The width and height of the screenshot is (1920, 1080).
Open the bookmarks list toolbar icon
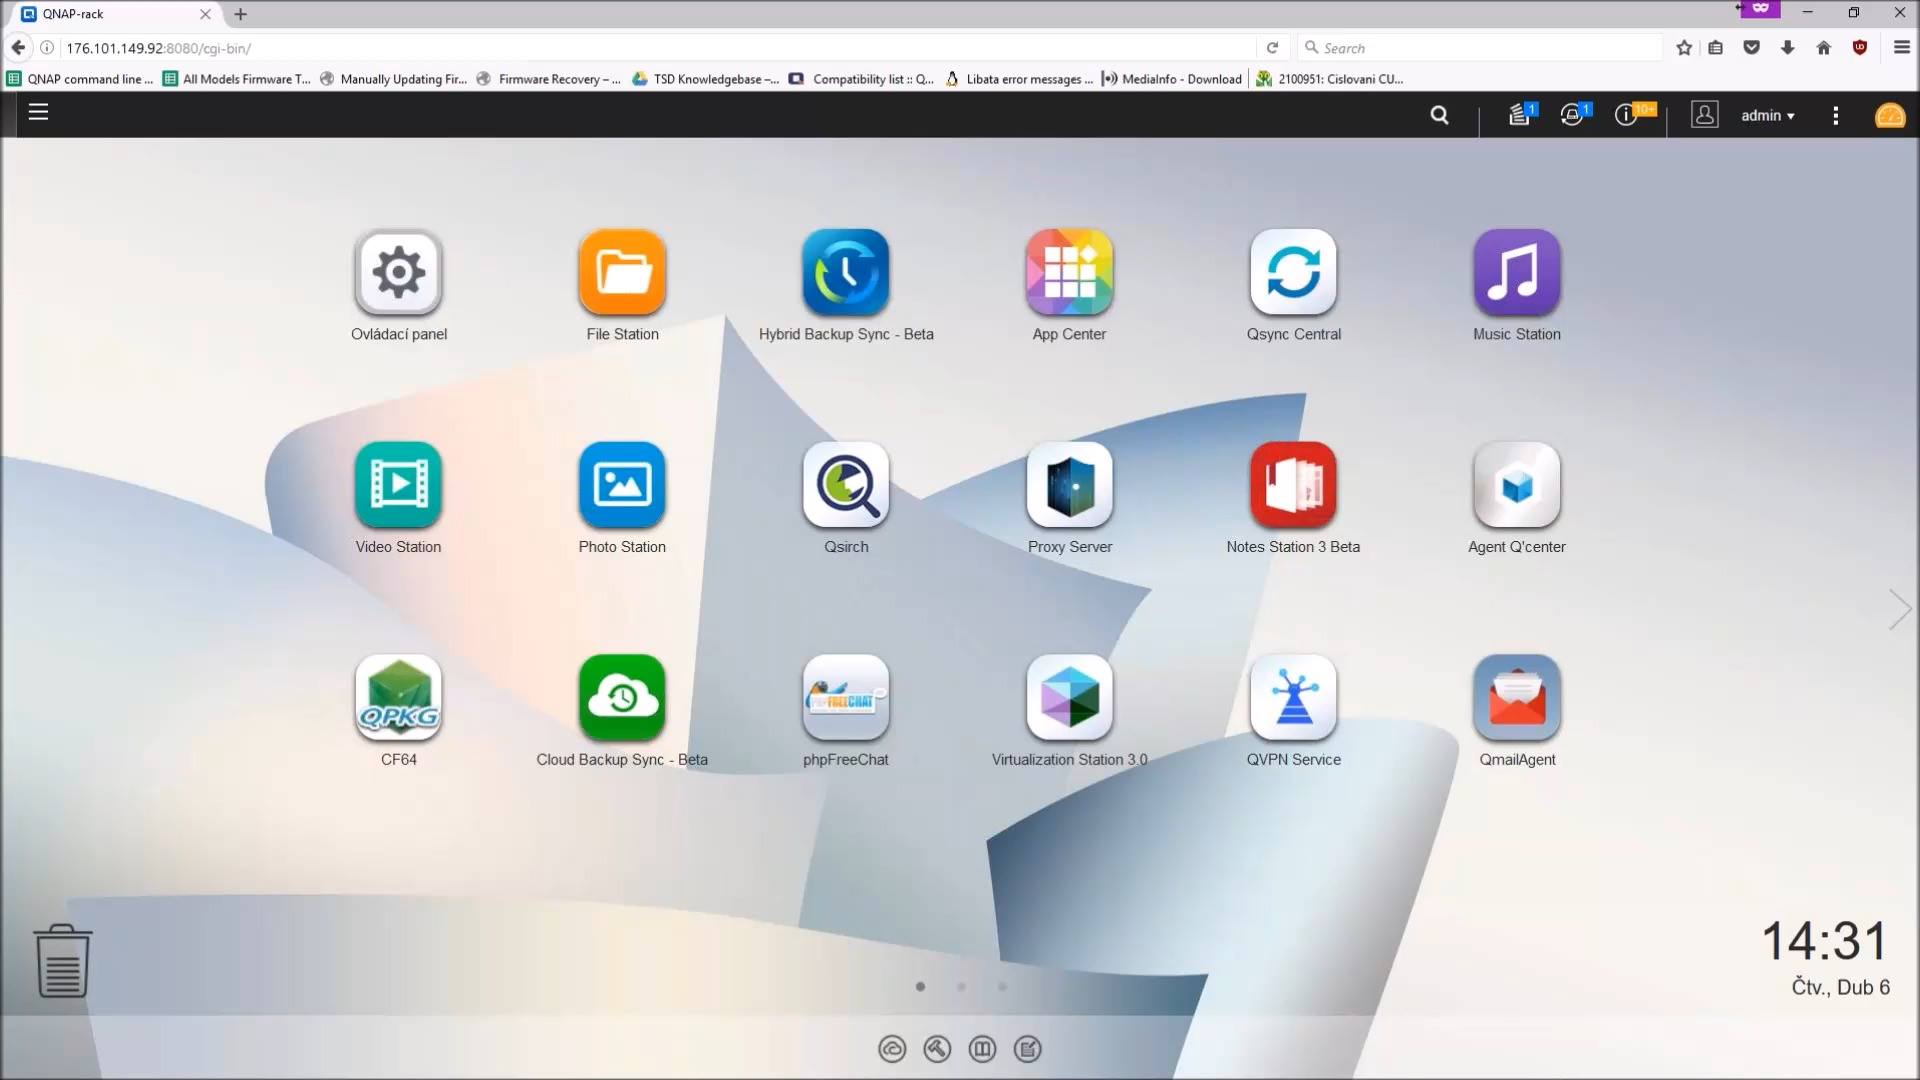click(1715, 48)
